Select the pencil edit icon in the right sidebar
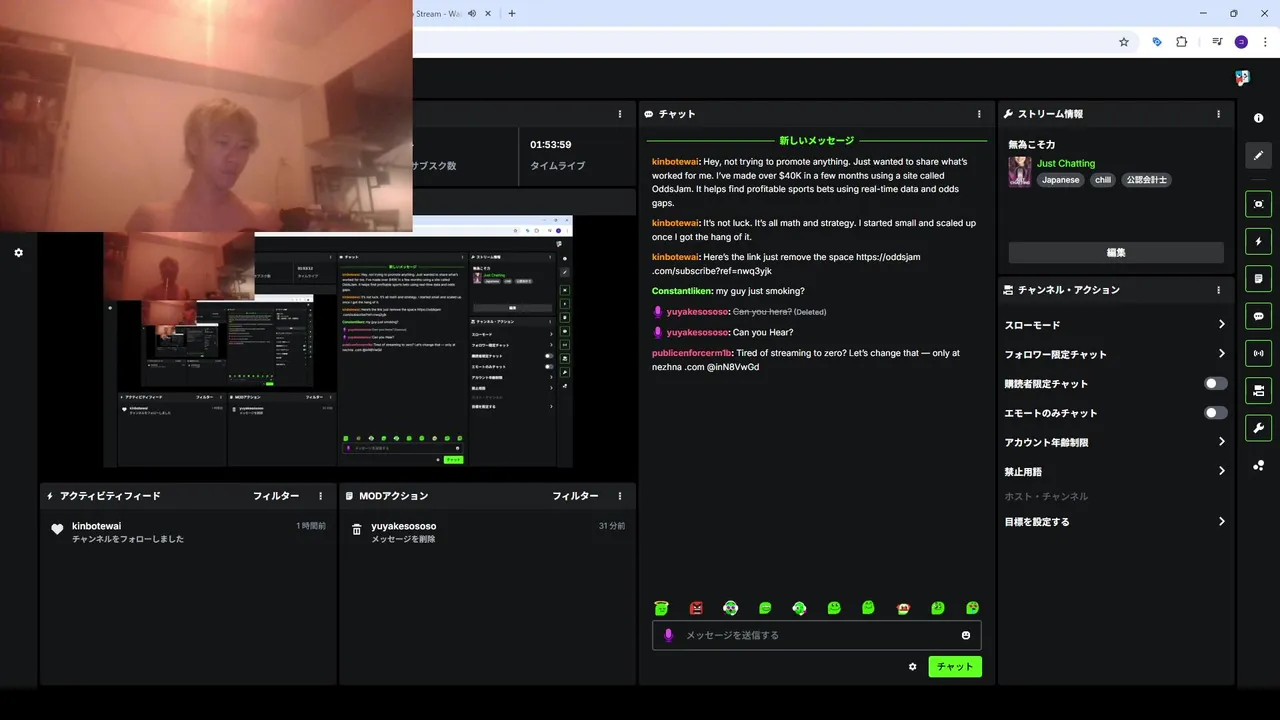The image size is (1280, 720). (1258, 155)
